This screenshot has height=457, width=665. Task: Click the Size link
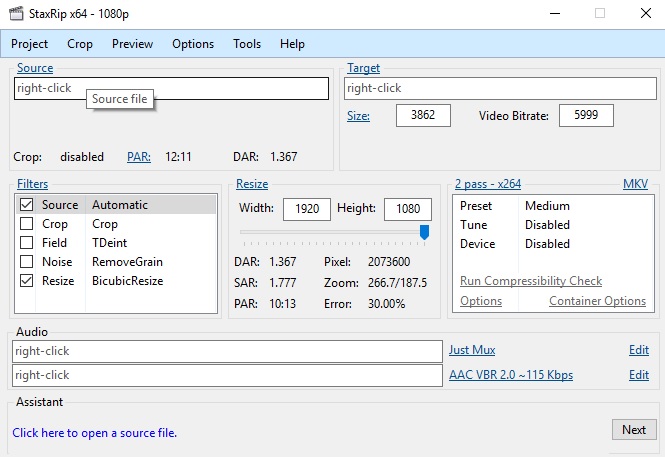(x=358, y=116)
